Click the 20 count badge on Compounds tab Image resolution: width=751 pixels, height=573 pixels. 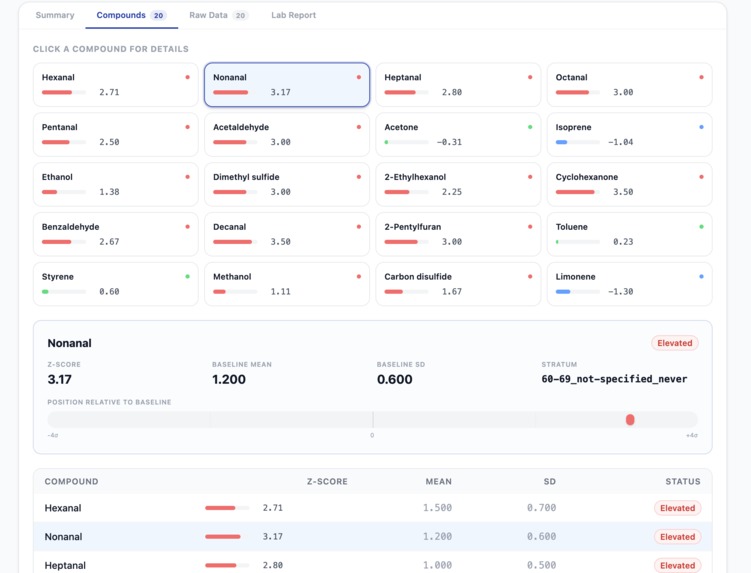[x=158, y=15]
